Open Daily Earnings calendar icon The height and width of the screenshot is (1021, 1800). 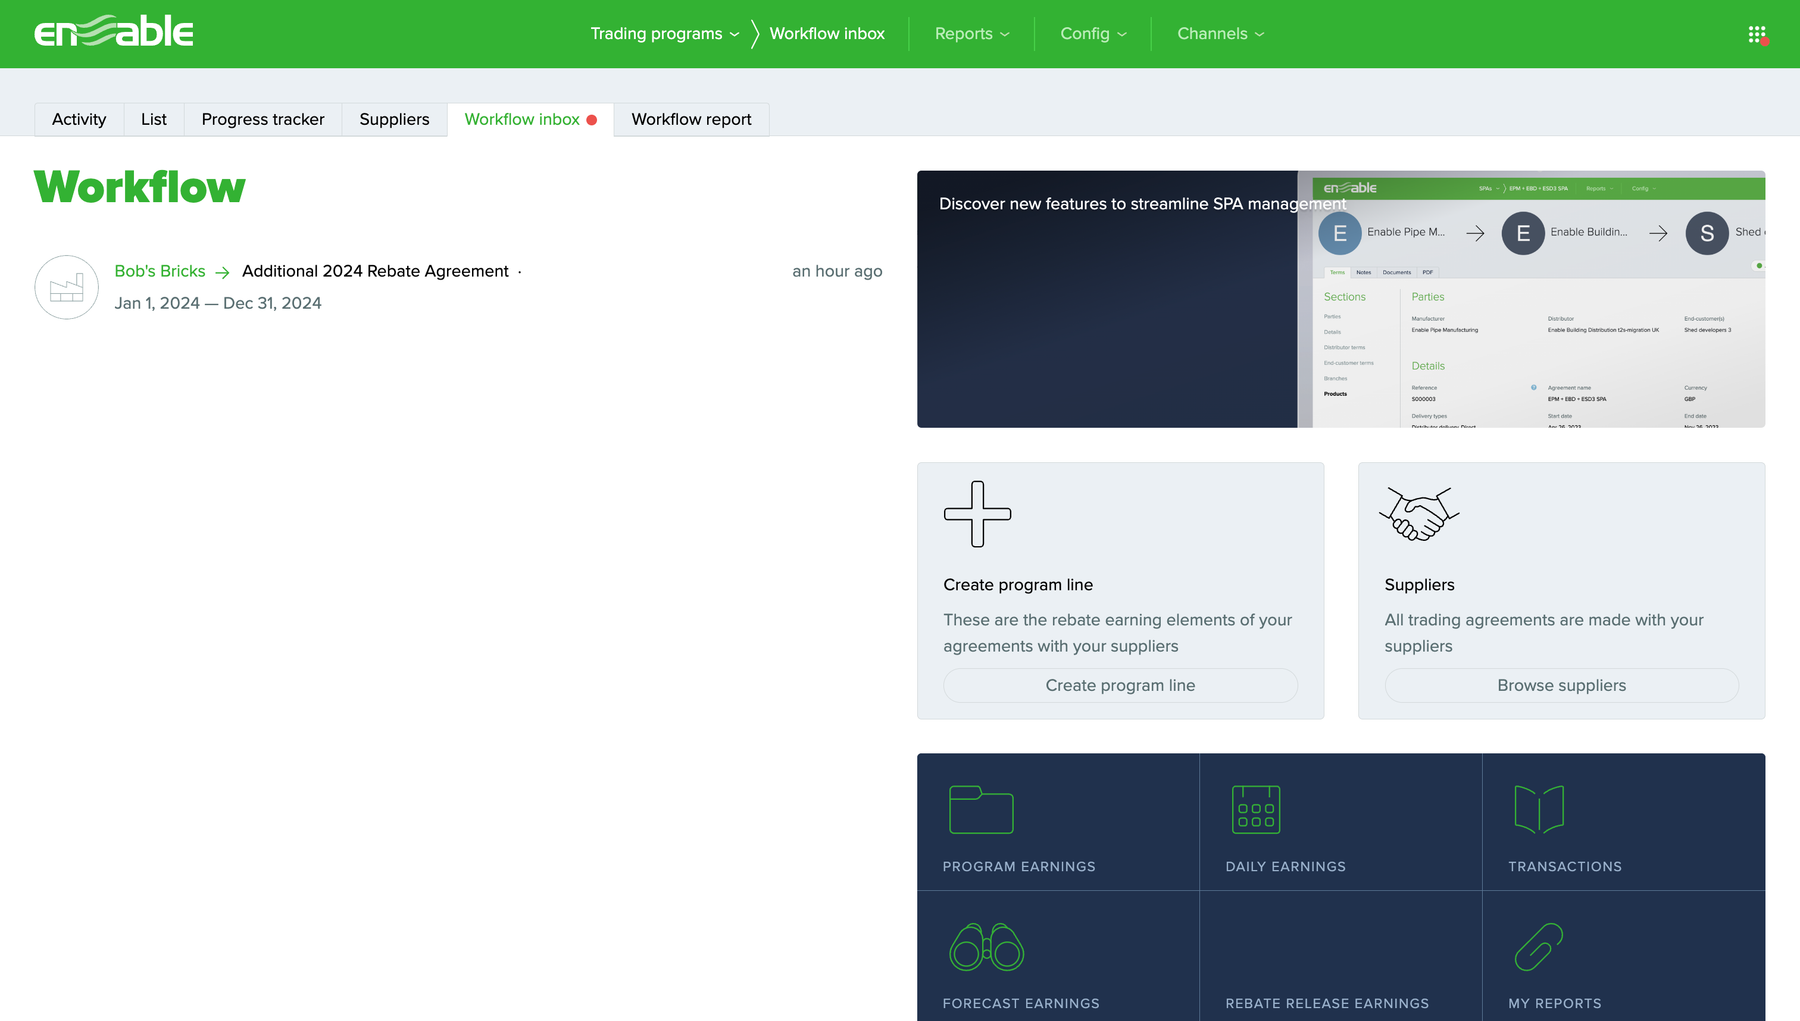[x=1256, y=809]
